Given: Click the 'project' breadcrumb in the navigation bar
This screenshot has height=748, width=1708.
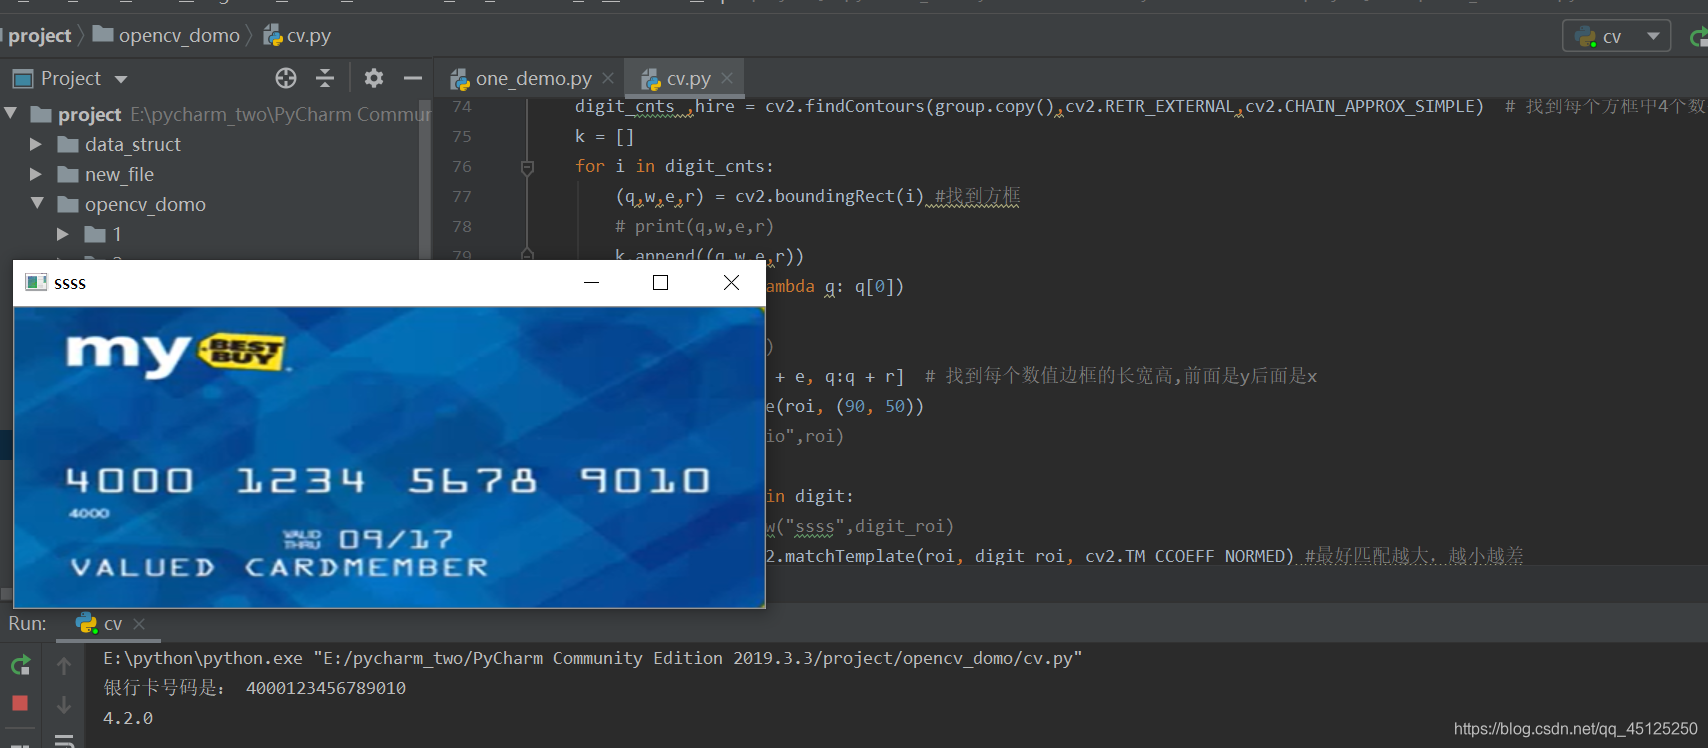Looking at the screenshot, I should coord(40,36).
